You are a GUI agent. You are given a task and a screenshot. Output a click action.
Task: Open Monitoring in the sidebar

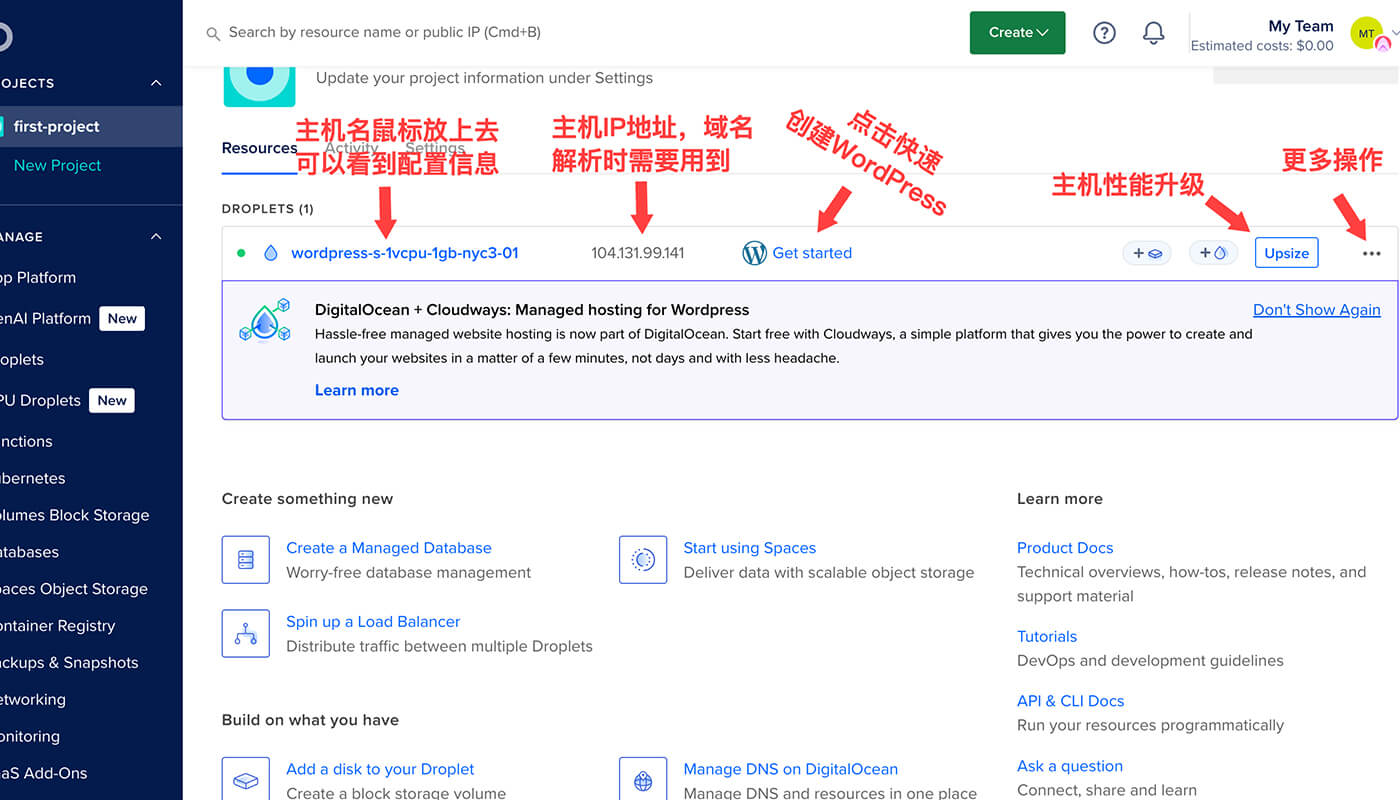(30, 736)
